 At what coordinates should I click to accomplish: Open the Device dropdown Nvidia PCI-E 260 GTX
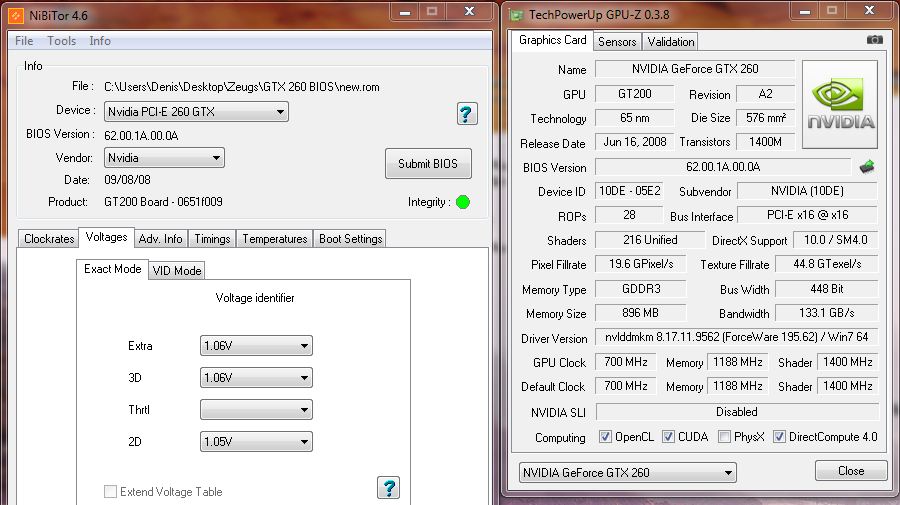pos(196,111)
